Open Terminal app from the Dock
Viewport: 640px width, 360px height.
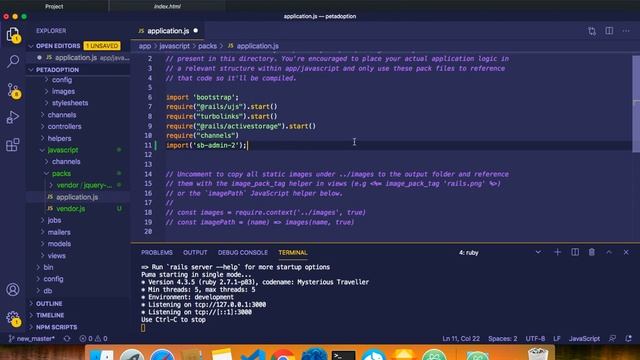343,355
